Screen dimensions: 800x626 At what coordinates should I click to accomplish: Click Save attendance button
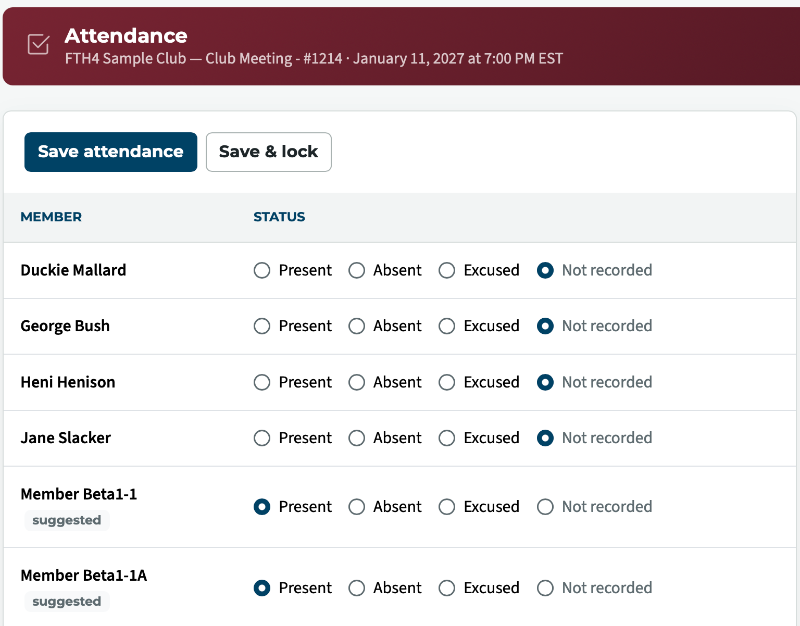(x=111, y=152)
